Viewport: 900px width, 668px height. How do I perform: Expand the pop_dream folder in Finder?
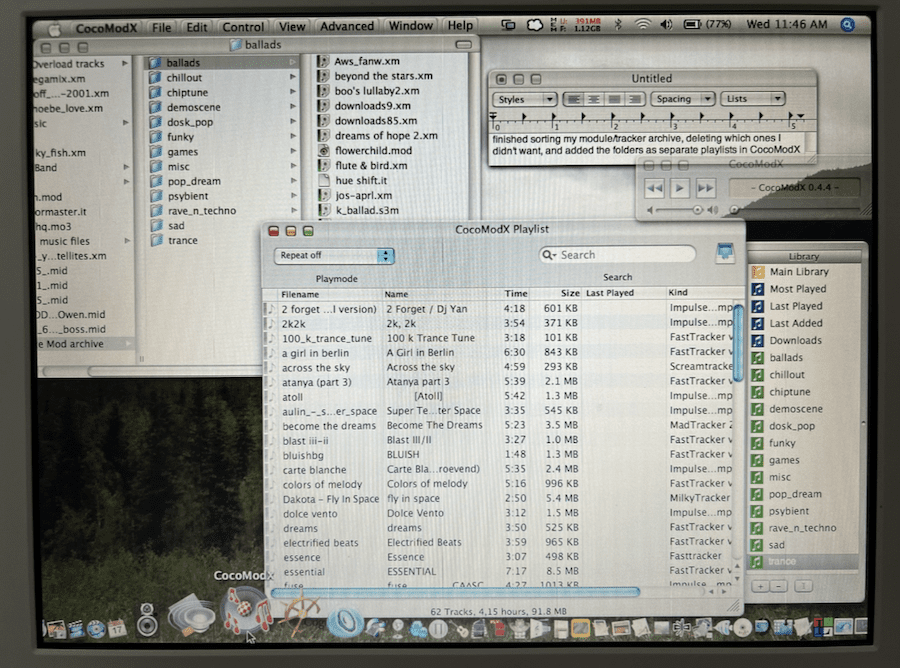(293, 181)
